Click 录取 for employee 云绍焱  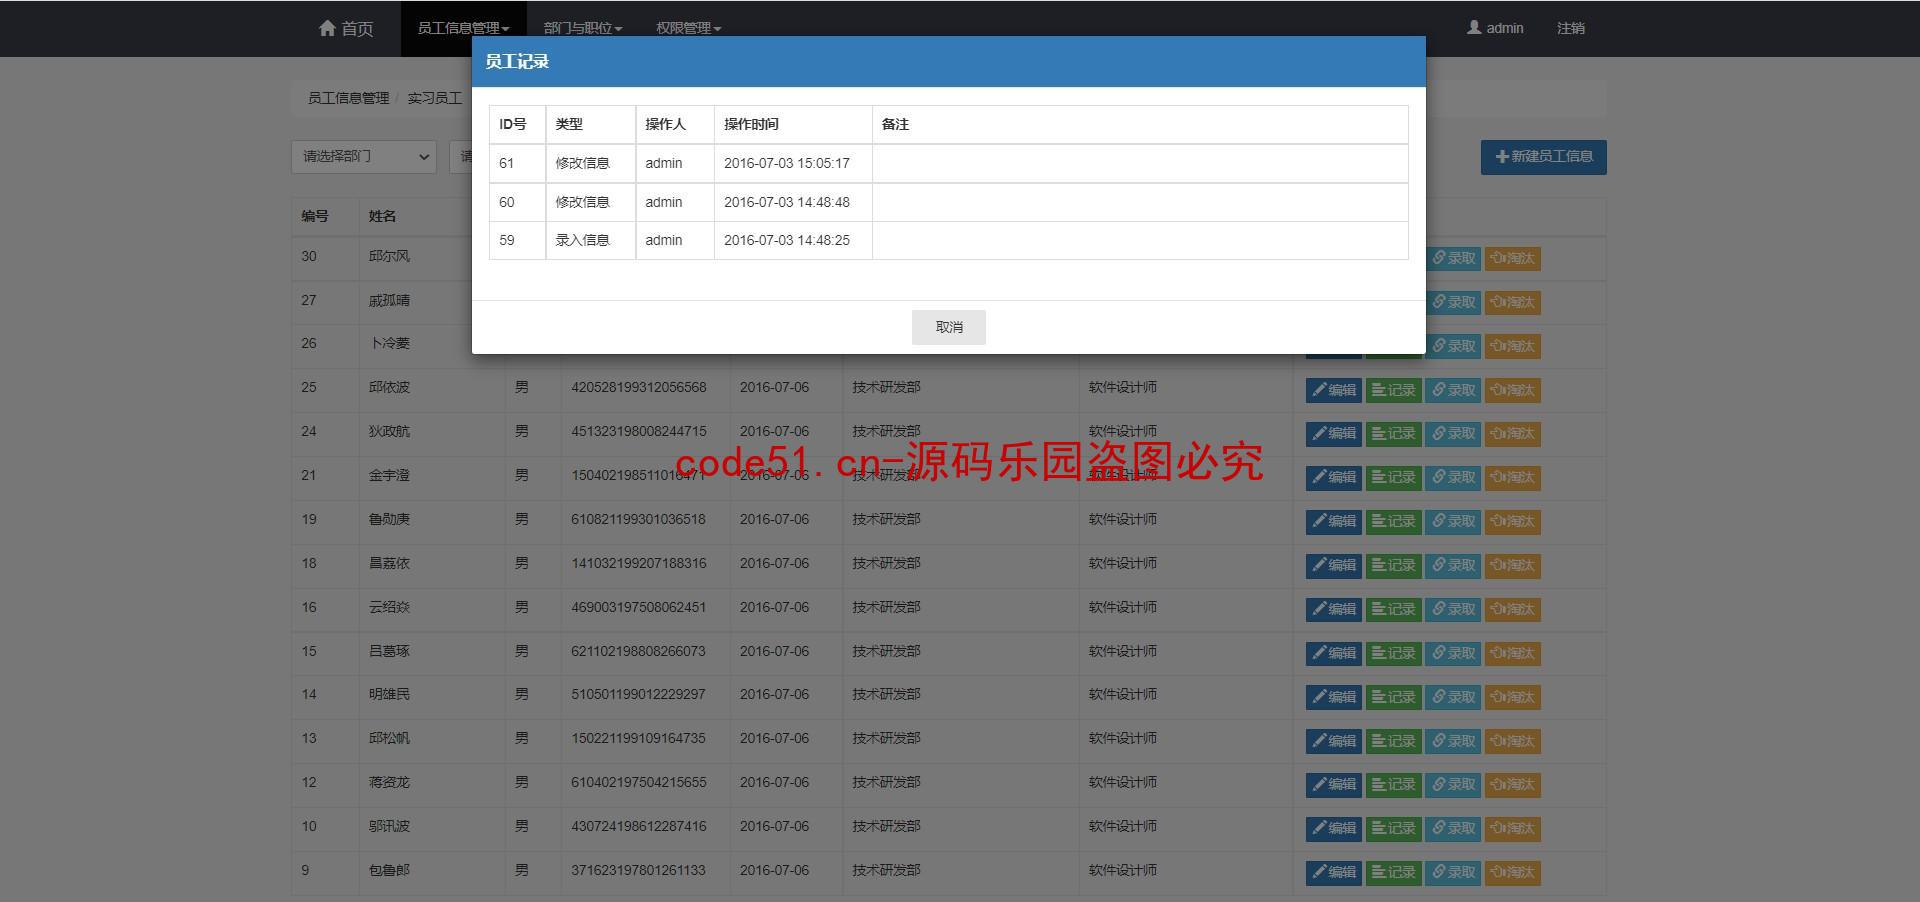tap(1453, 610)
